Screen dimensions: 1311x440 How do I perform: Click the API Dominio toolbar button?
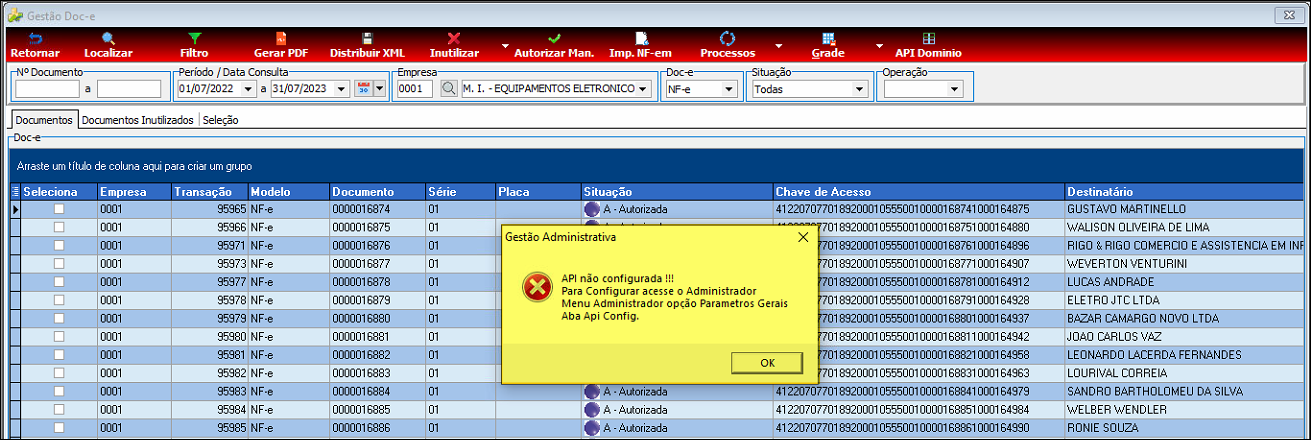(x=928, y=45)
